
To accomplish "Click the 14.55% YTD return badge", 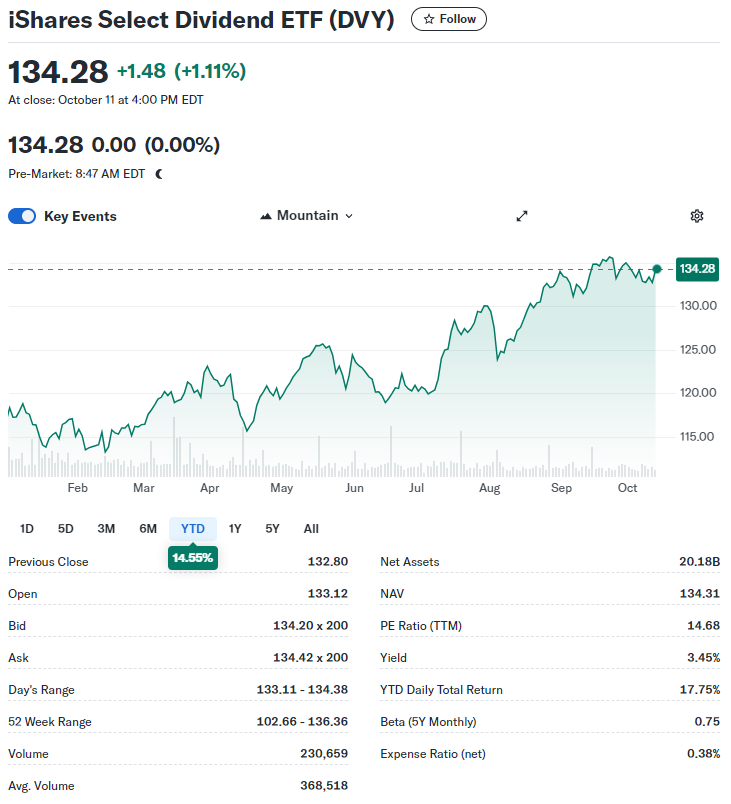I will 193,558.
